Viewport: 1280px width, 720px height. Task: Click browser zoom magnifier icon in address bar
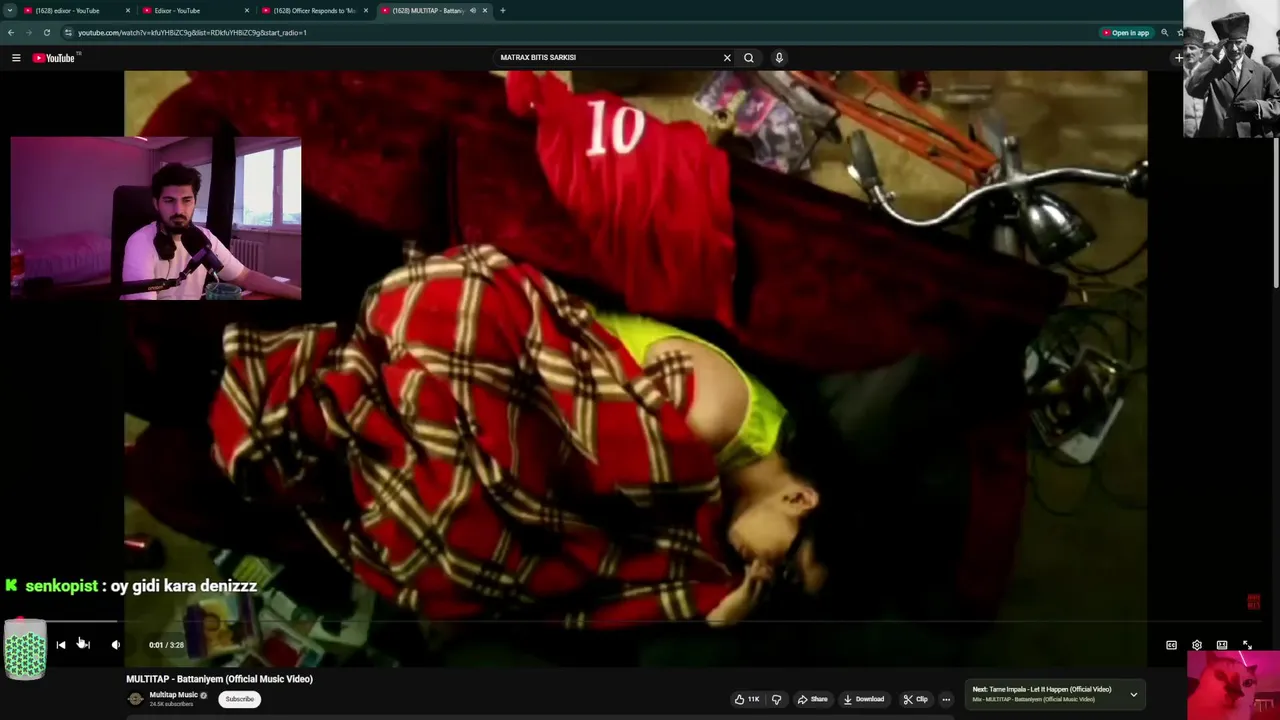coord(1164,32)
